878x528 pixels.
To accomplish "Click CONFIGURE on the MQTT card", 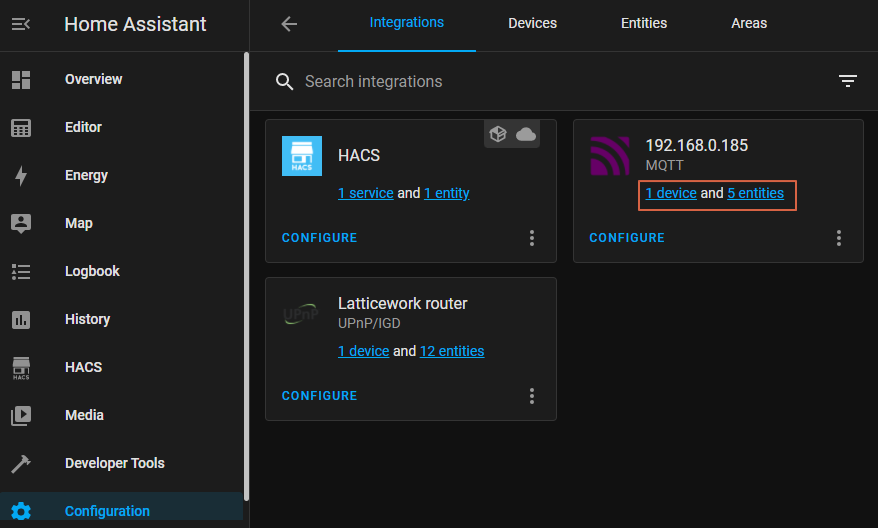I will coord(627,238).
